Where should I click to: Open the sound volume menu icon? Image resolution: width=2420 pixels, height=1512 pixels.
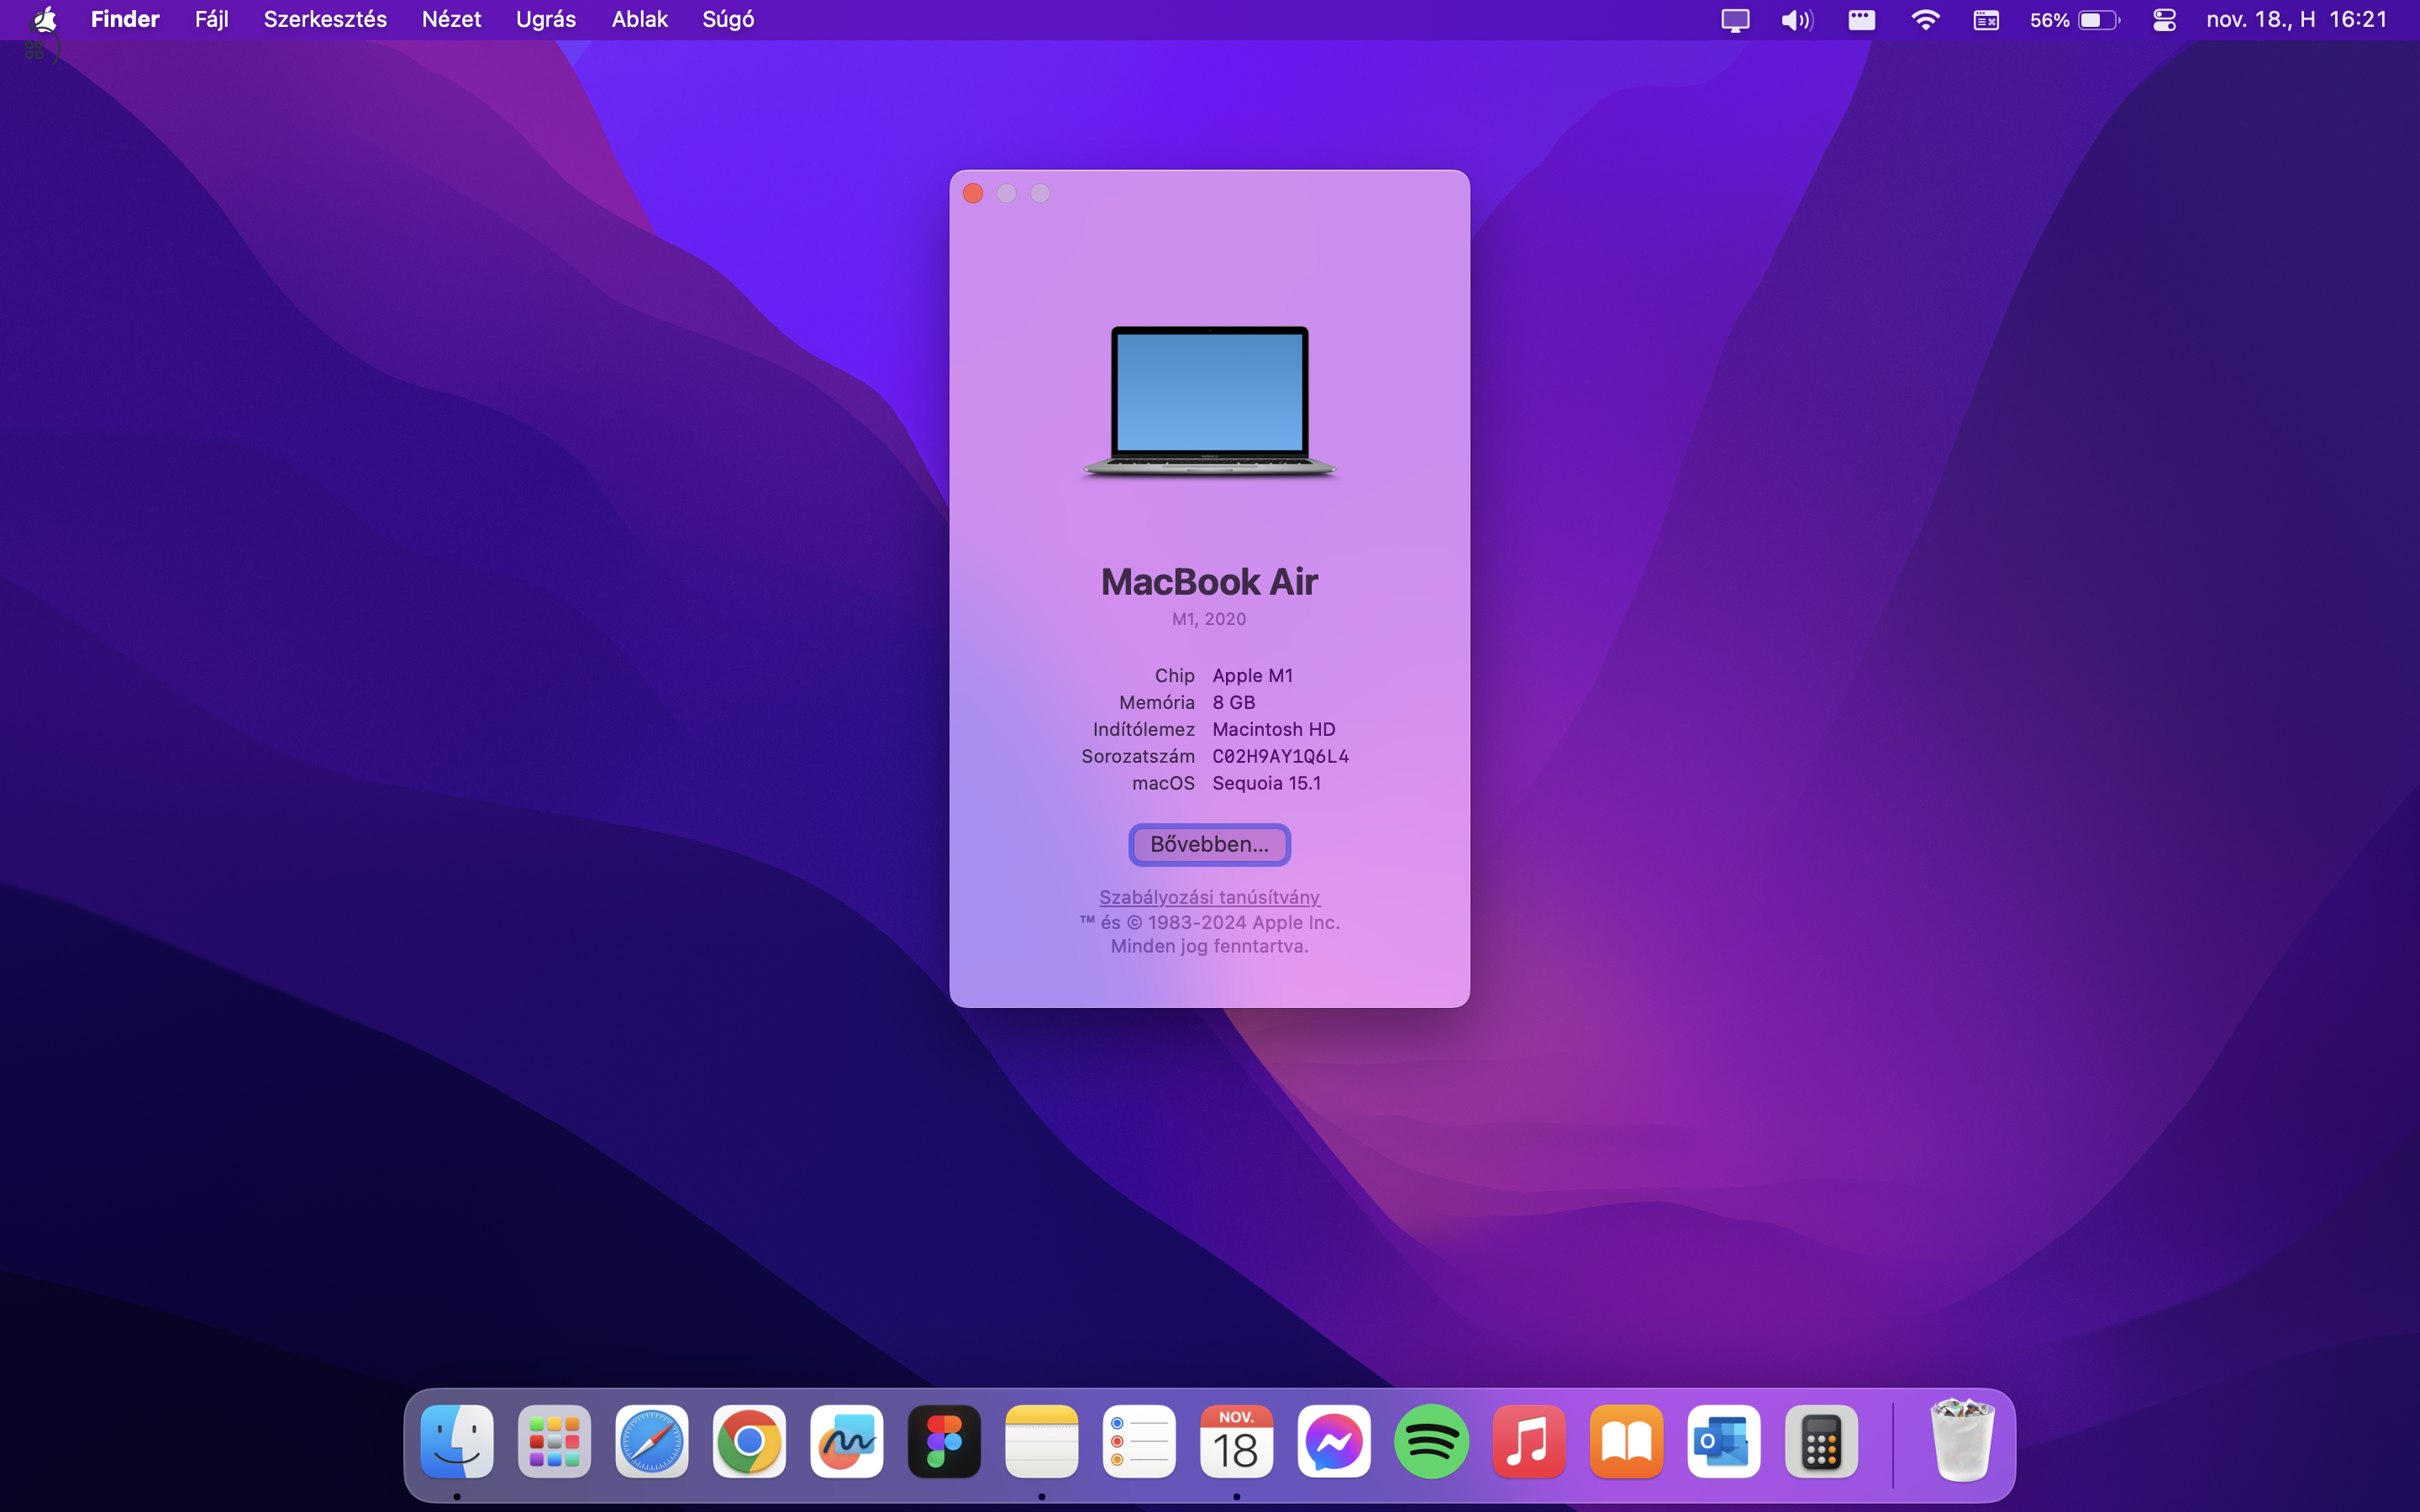point(1797,20)
